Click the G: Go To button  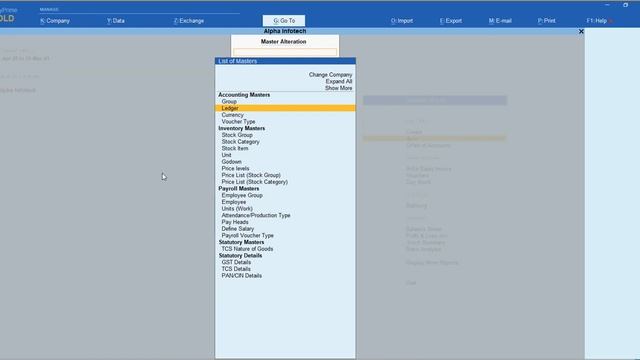(x=284, y=21)
